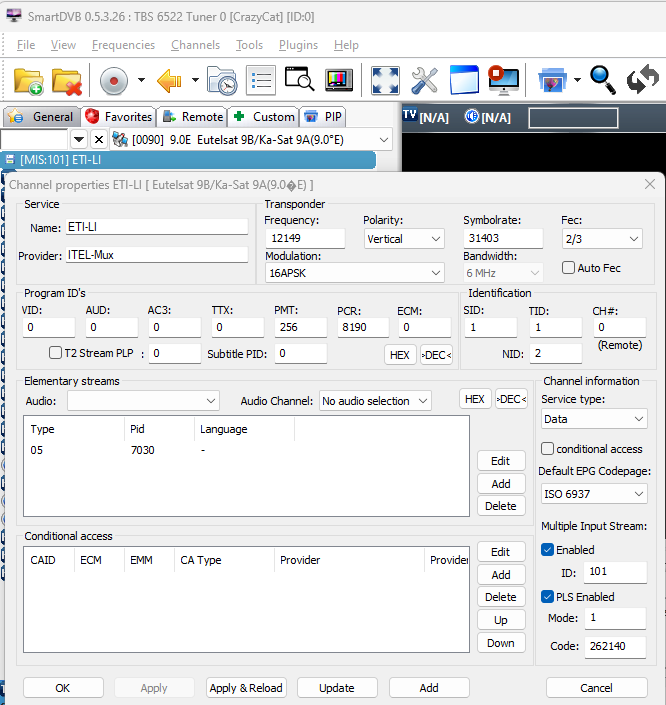Viewport: 666px width, 705px height.
Task: Uncheck the PLS Enabled checkbox
Action: click(547, 597)
